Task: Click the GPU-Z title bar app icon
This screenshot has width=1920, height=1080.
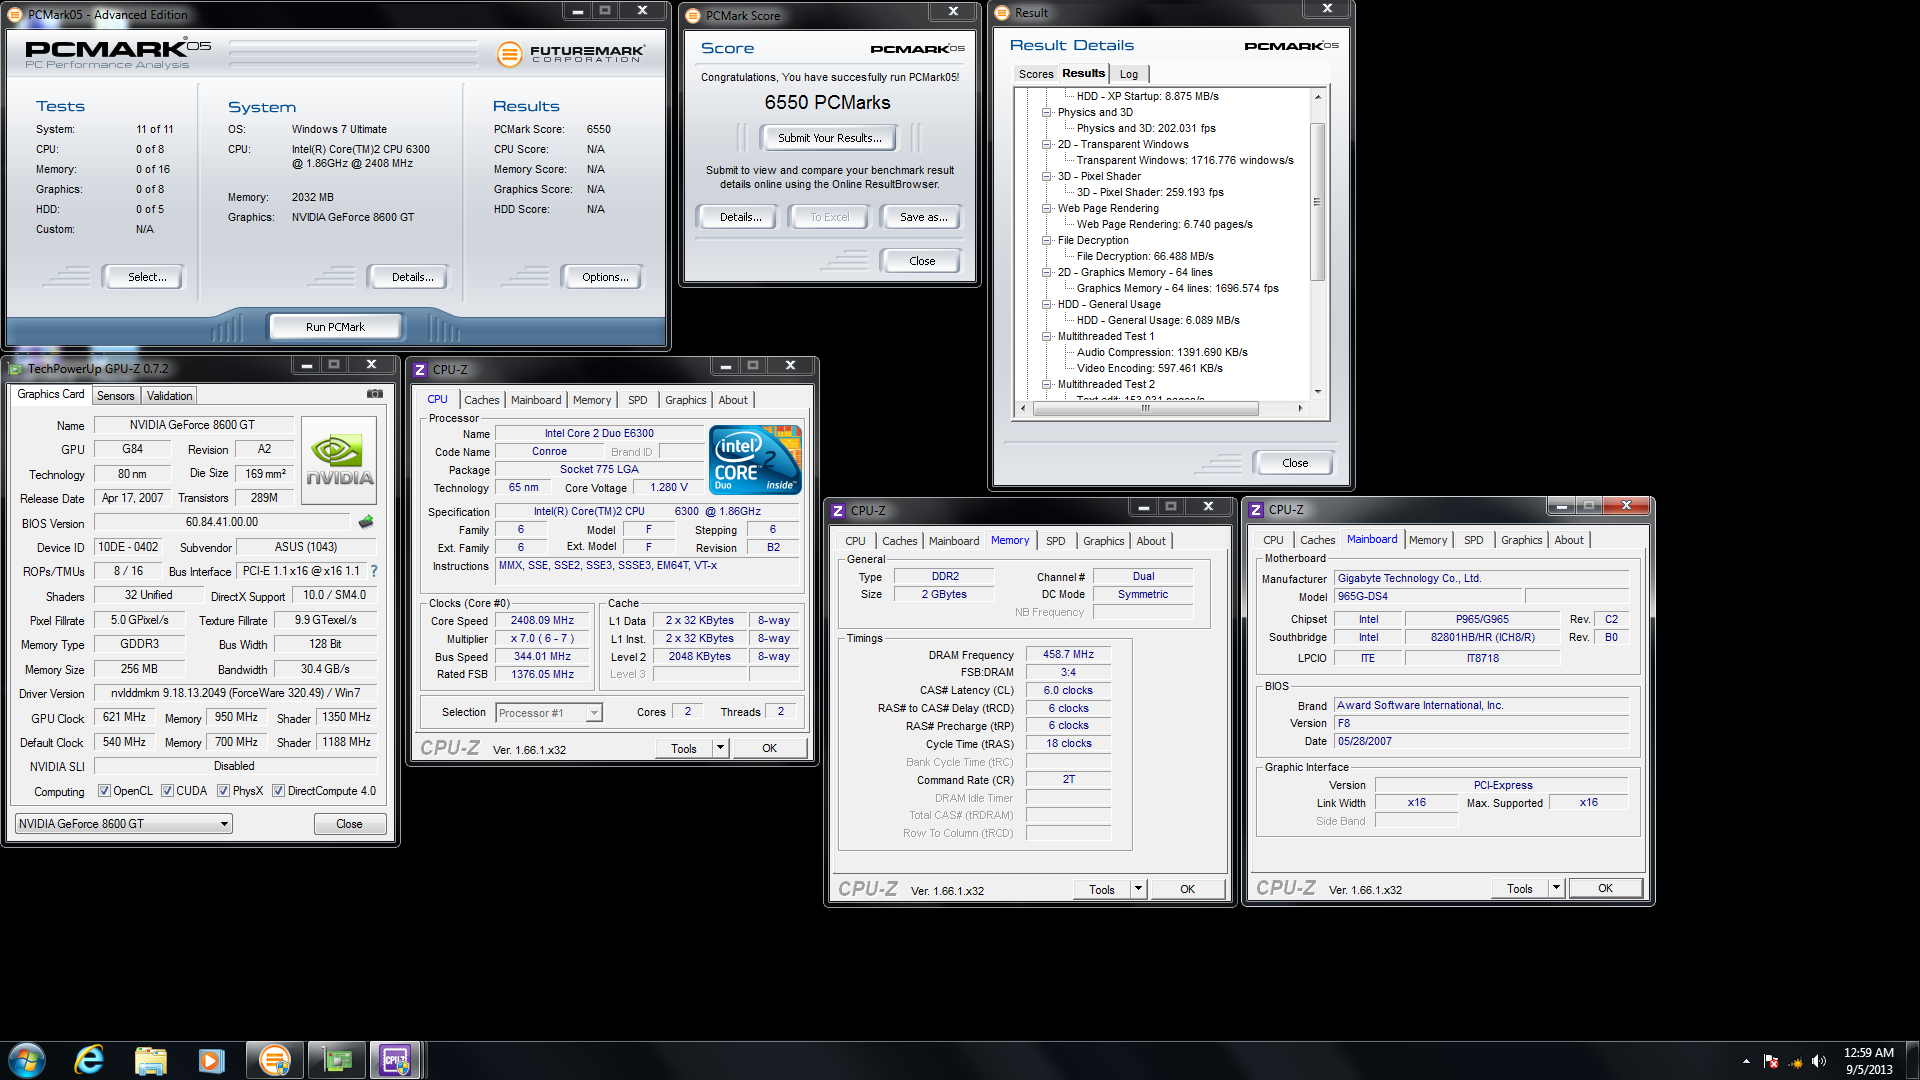Action: point(16,369)
